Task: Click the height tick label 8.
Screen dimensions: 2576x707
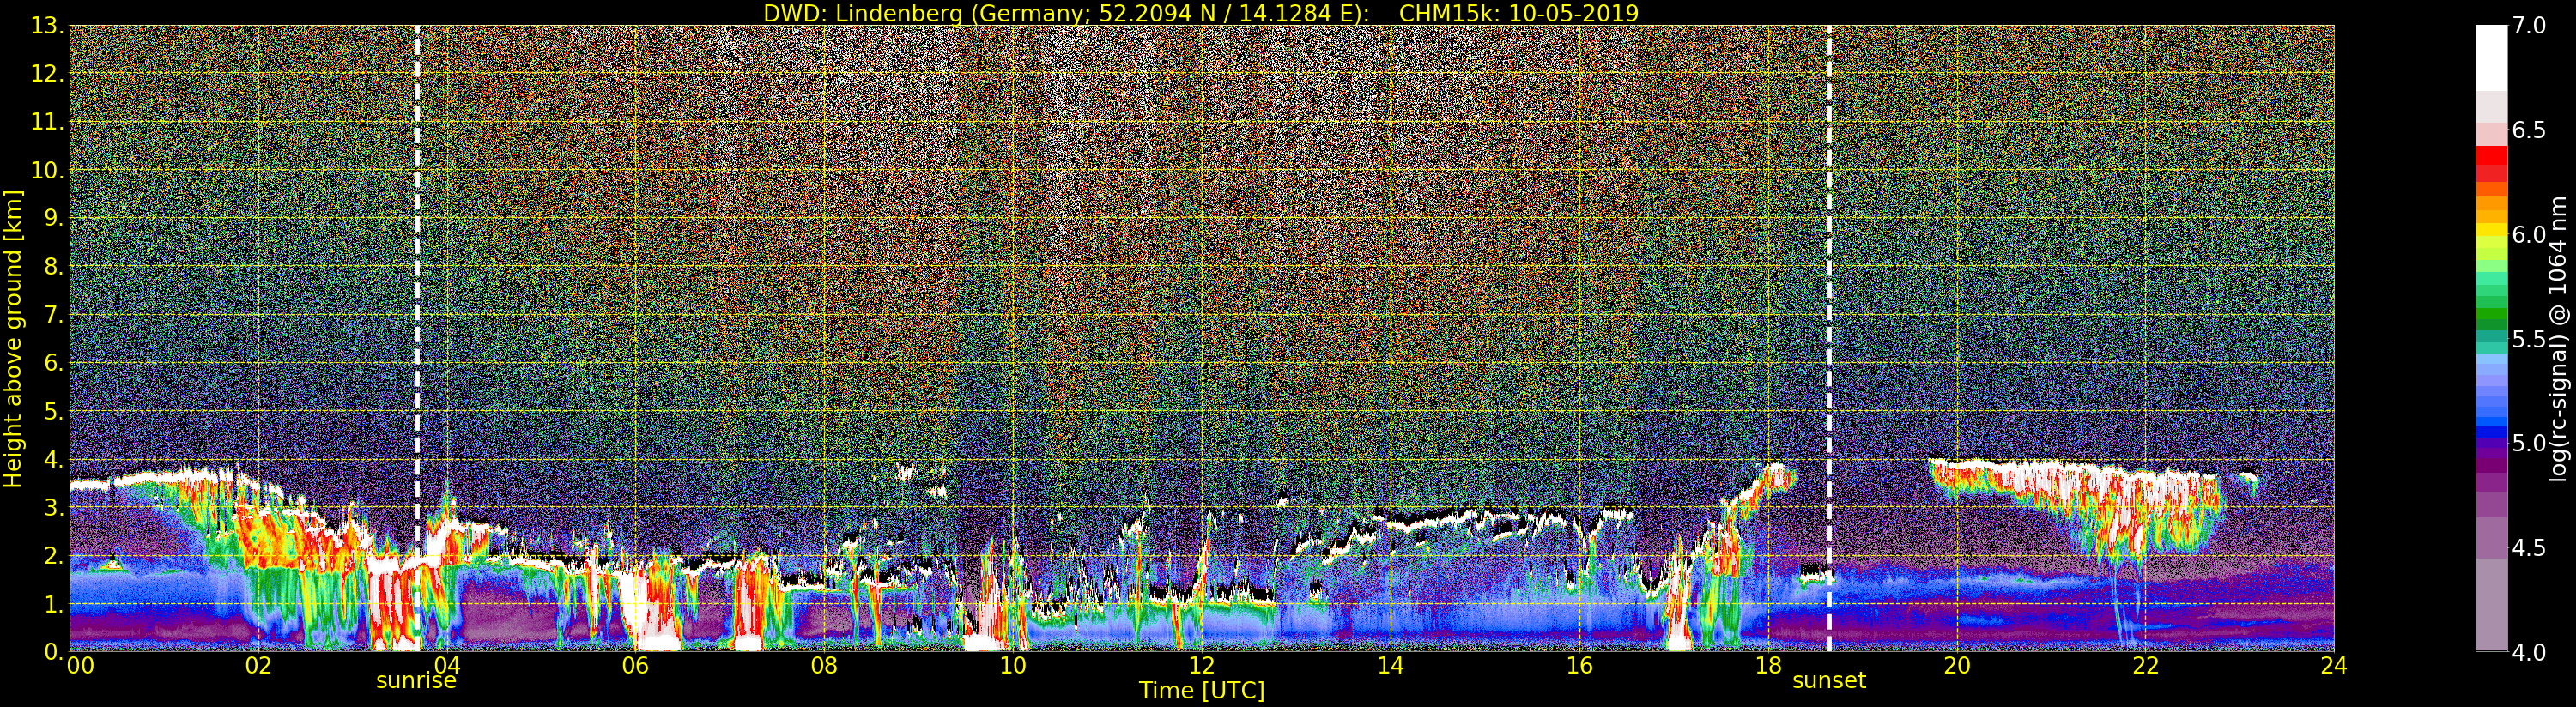Action: click(x=53, y=267)
